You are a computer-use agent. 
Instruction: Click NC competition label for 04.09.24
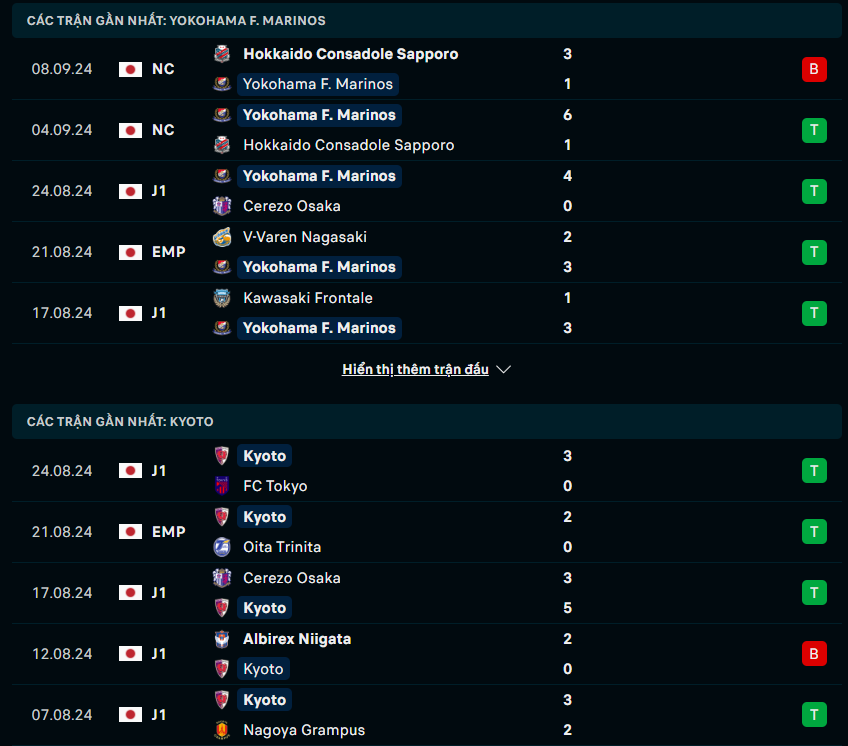point(163,130)
